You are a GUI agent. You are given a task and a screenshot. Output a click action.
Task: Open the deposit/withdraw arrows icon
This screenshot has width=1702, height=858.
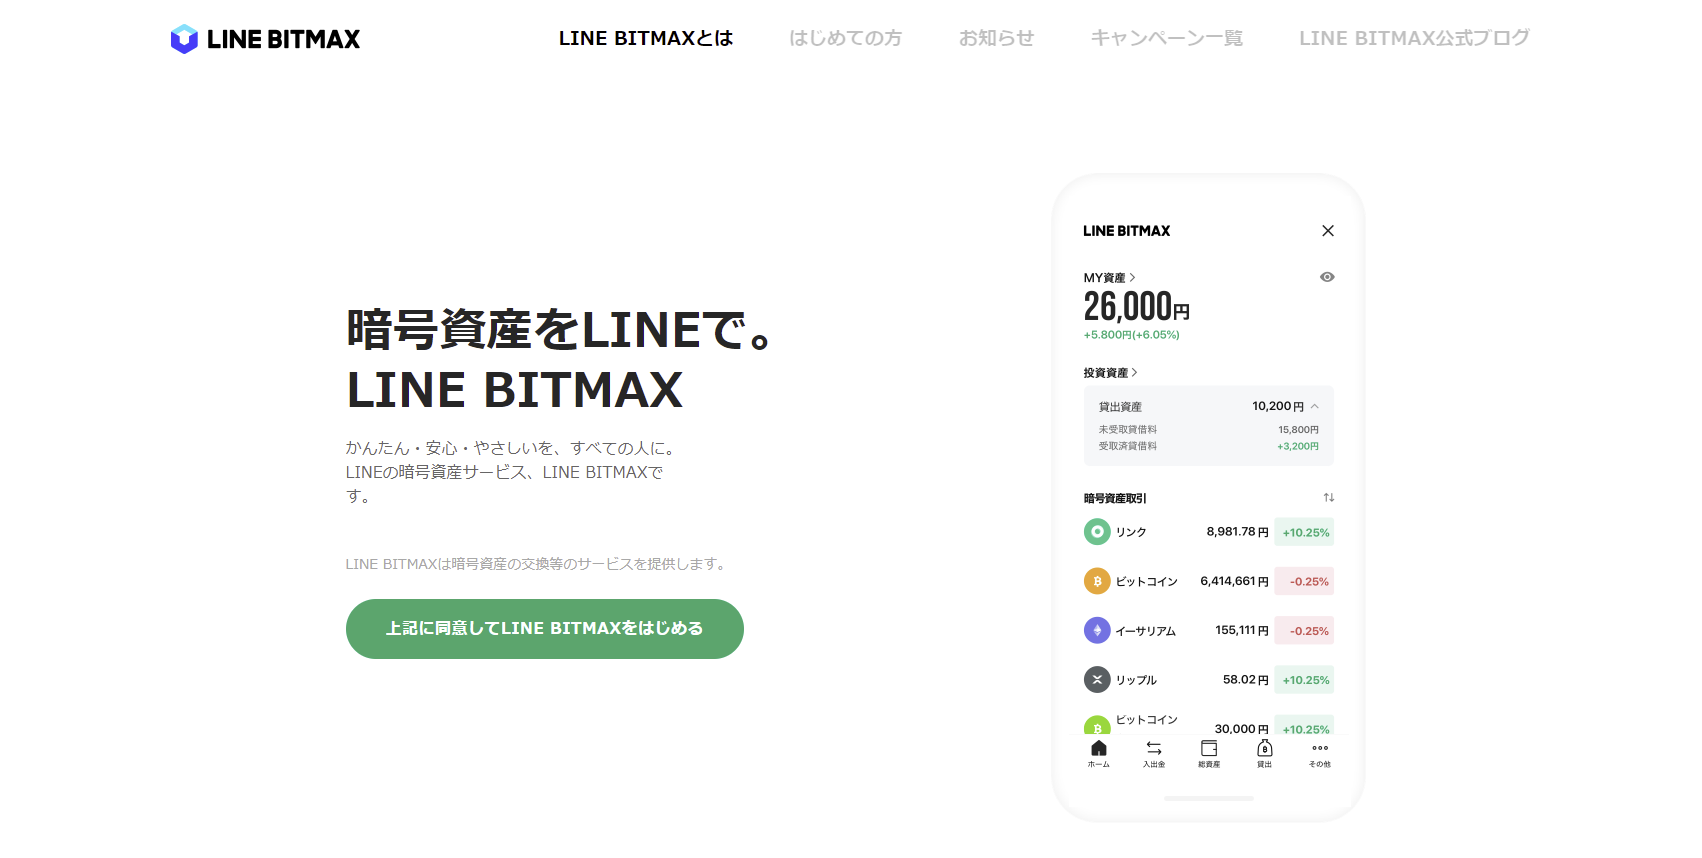(1154, 748)
